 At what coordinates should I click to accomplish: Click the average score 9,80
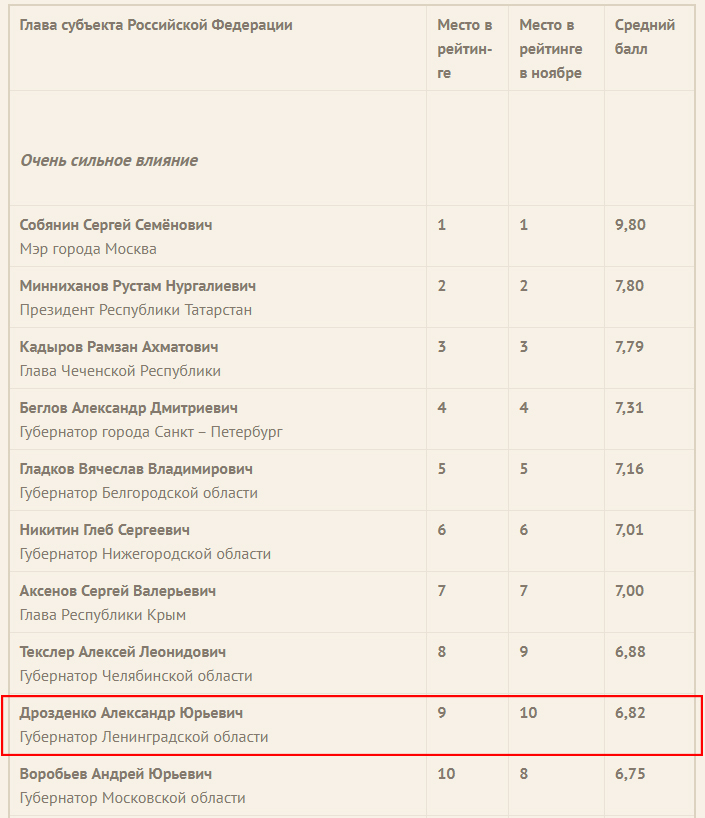[630, 225]
